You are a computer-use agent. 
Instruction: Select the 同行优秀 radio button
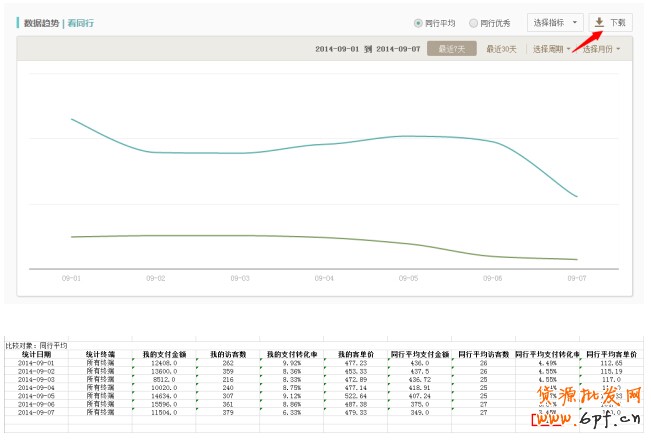[x=473, y=23]
